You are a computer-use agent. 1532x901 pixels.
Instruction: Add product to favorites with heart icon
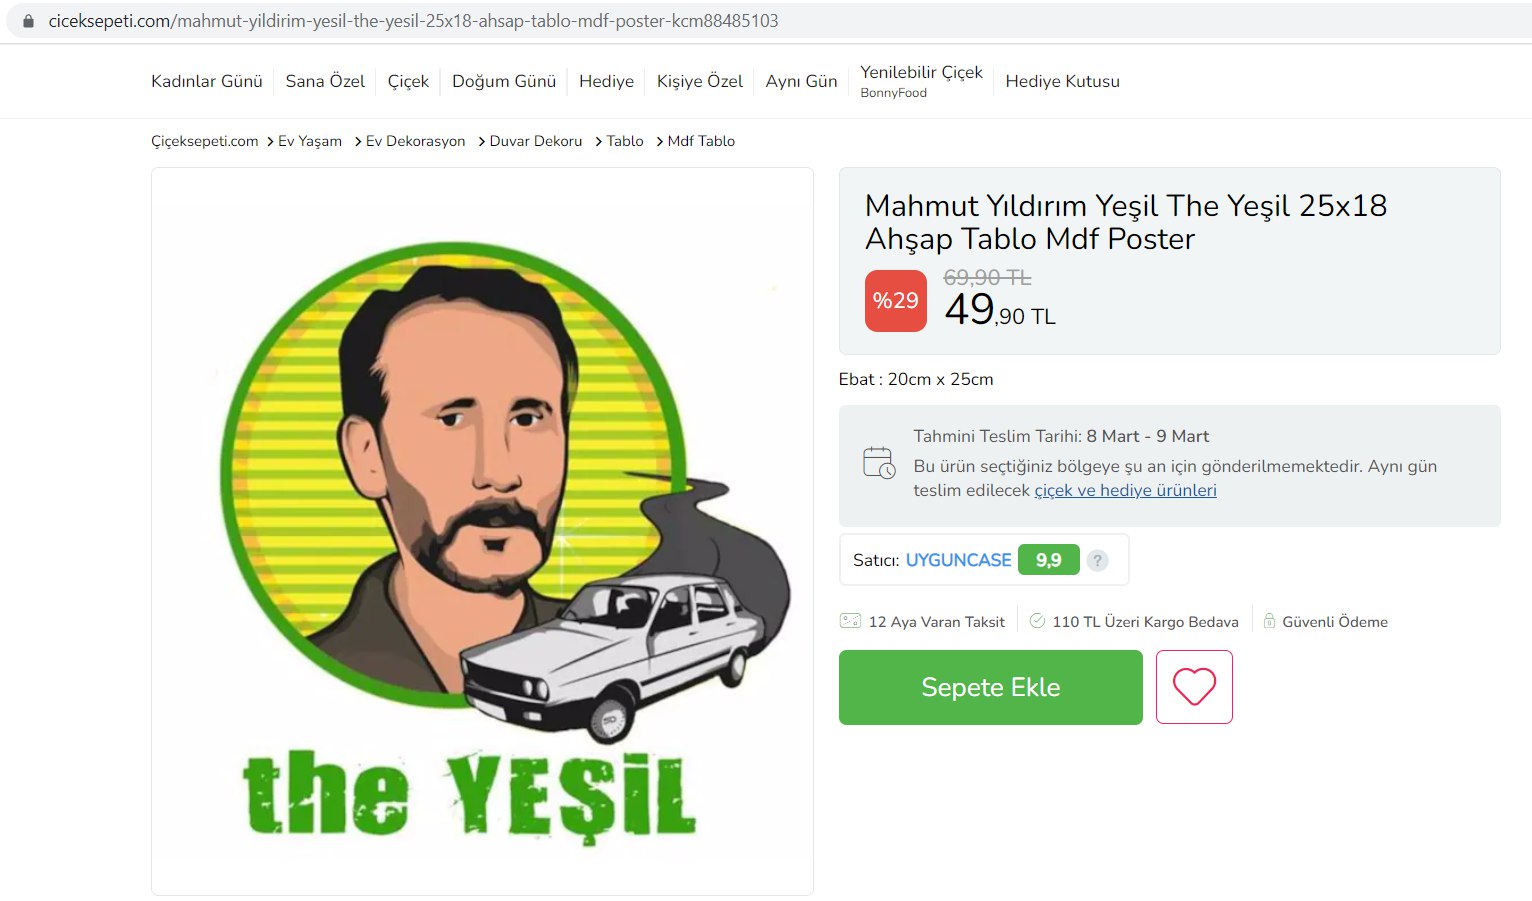pyautogui.click(x=1194, y=687)
